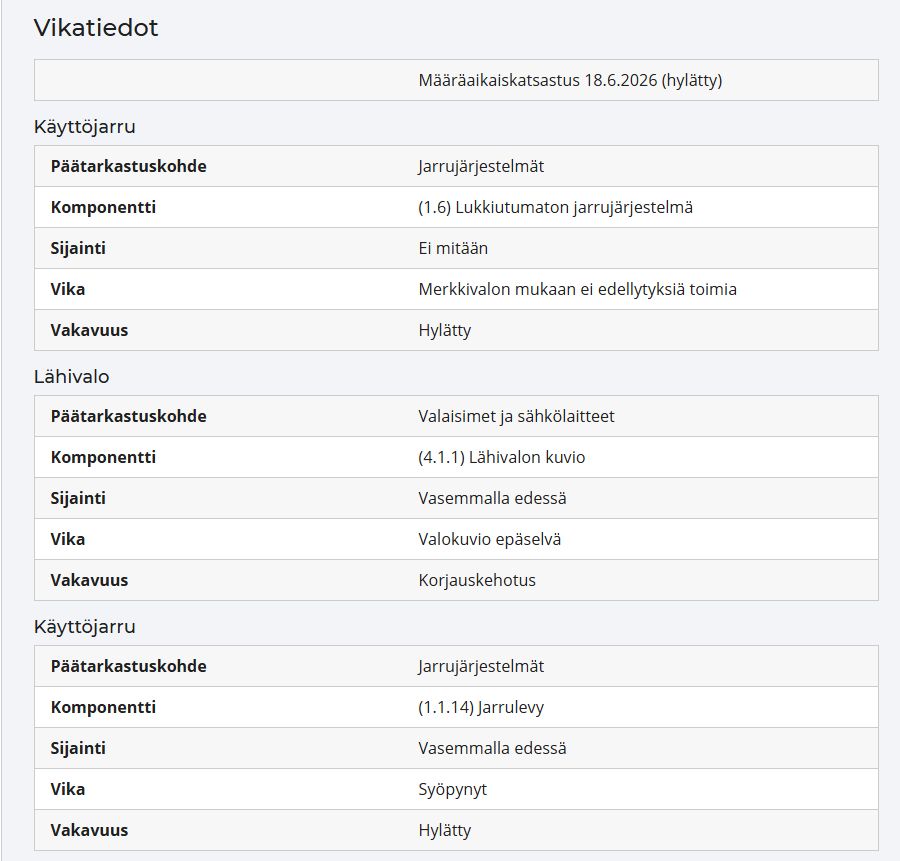
Task: Click the Korjauskehotus severity value
Action: (477, 580)
